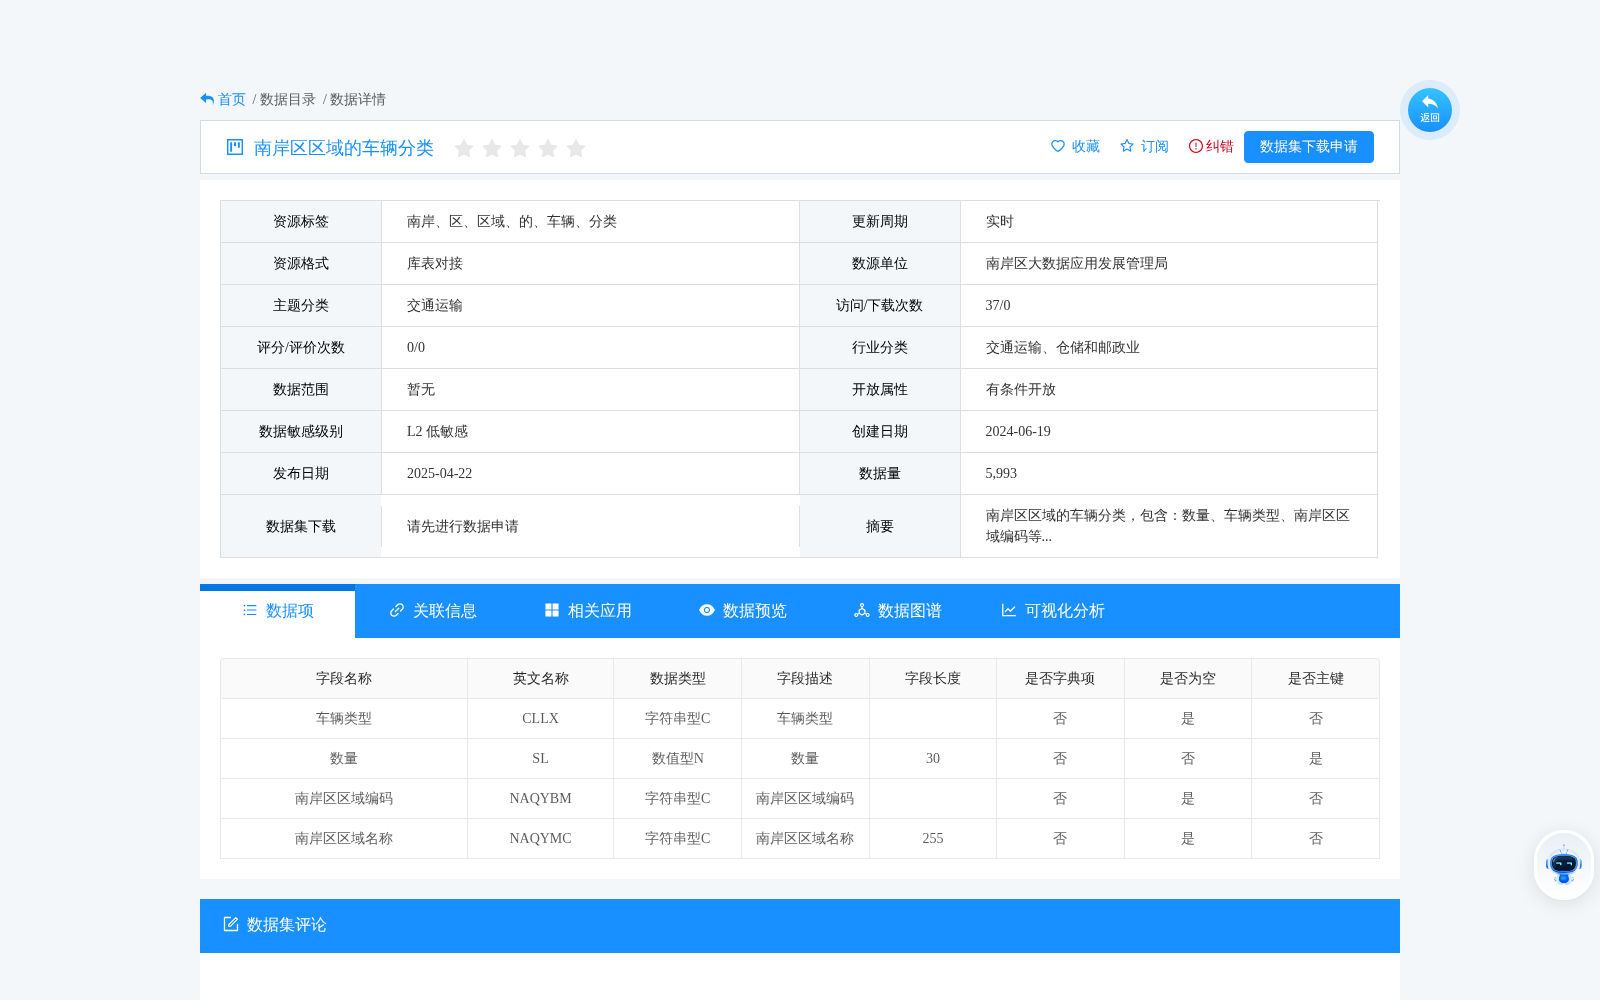Click 南岸区区域名称 in the 字段名称 column

click(344, 838)
